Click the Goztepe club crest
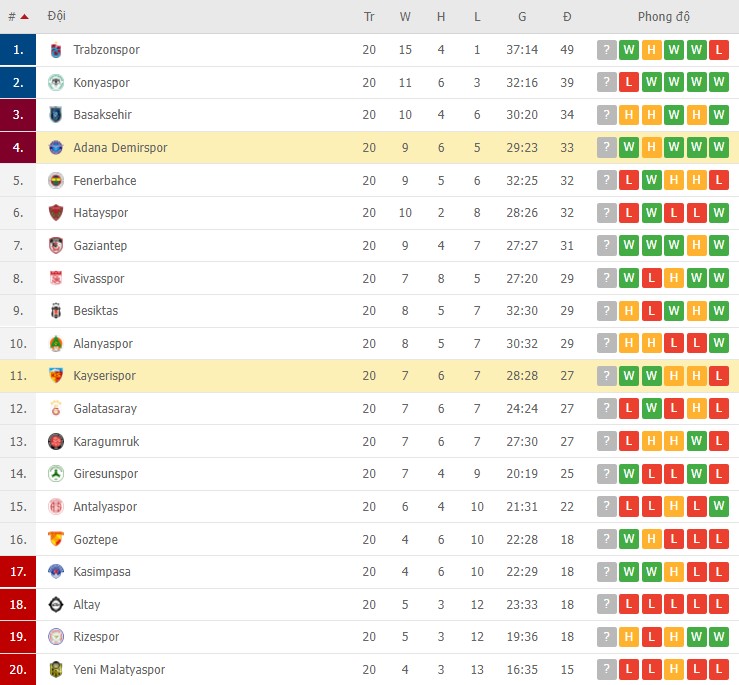This screenshot has width=739, height=685. point(56,539)
